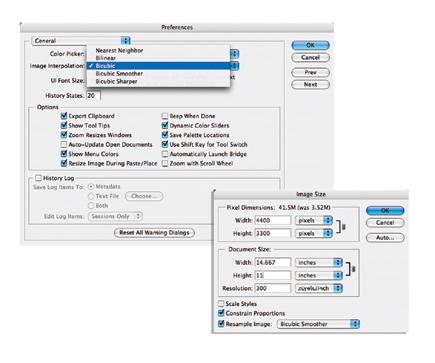Click document Width field 14.667
435x363 pixels.
[273, 263]
